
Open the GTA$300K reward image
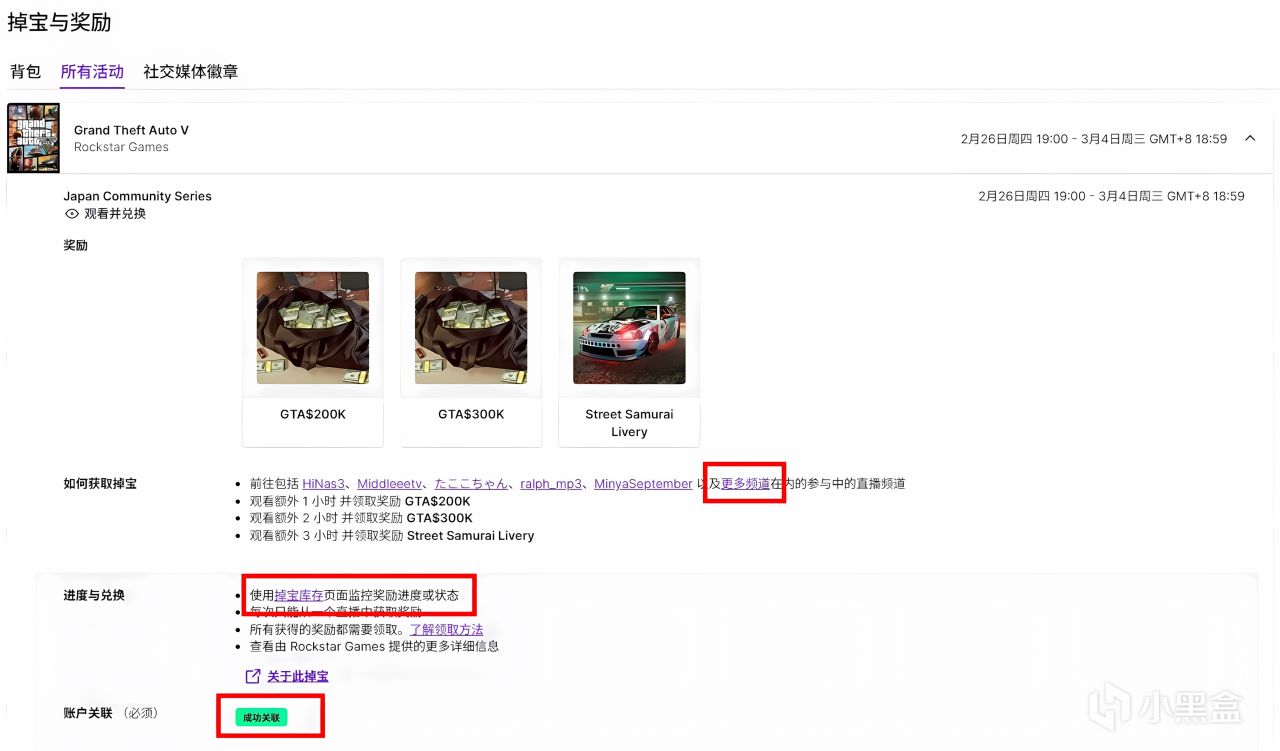(471, 328)
